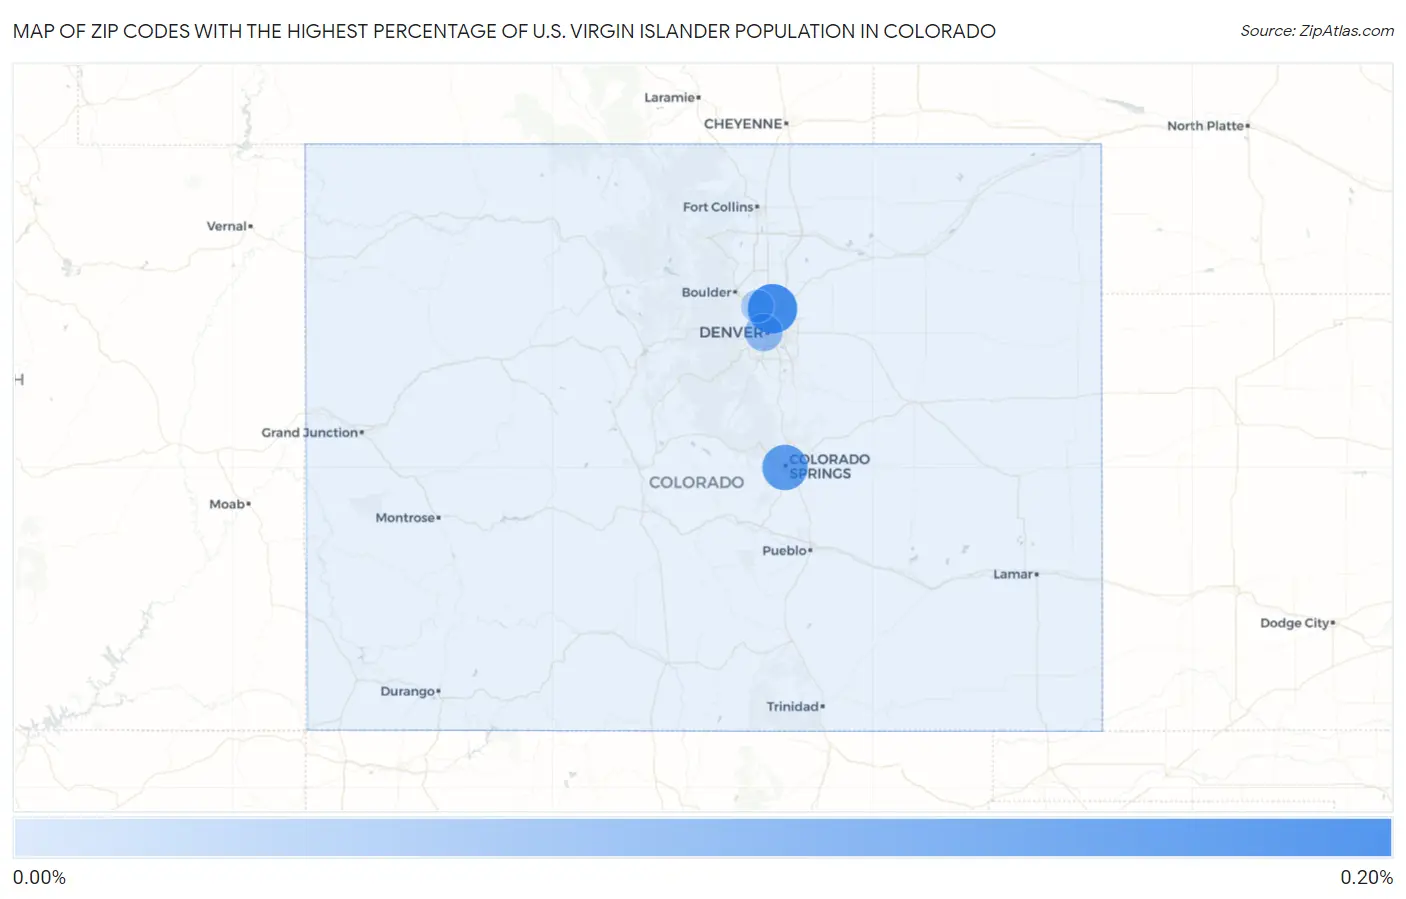Click the color gradient legend bar
1406x899 pixels.
click(x=702, y=838)
